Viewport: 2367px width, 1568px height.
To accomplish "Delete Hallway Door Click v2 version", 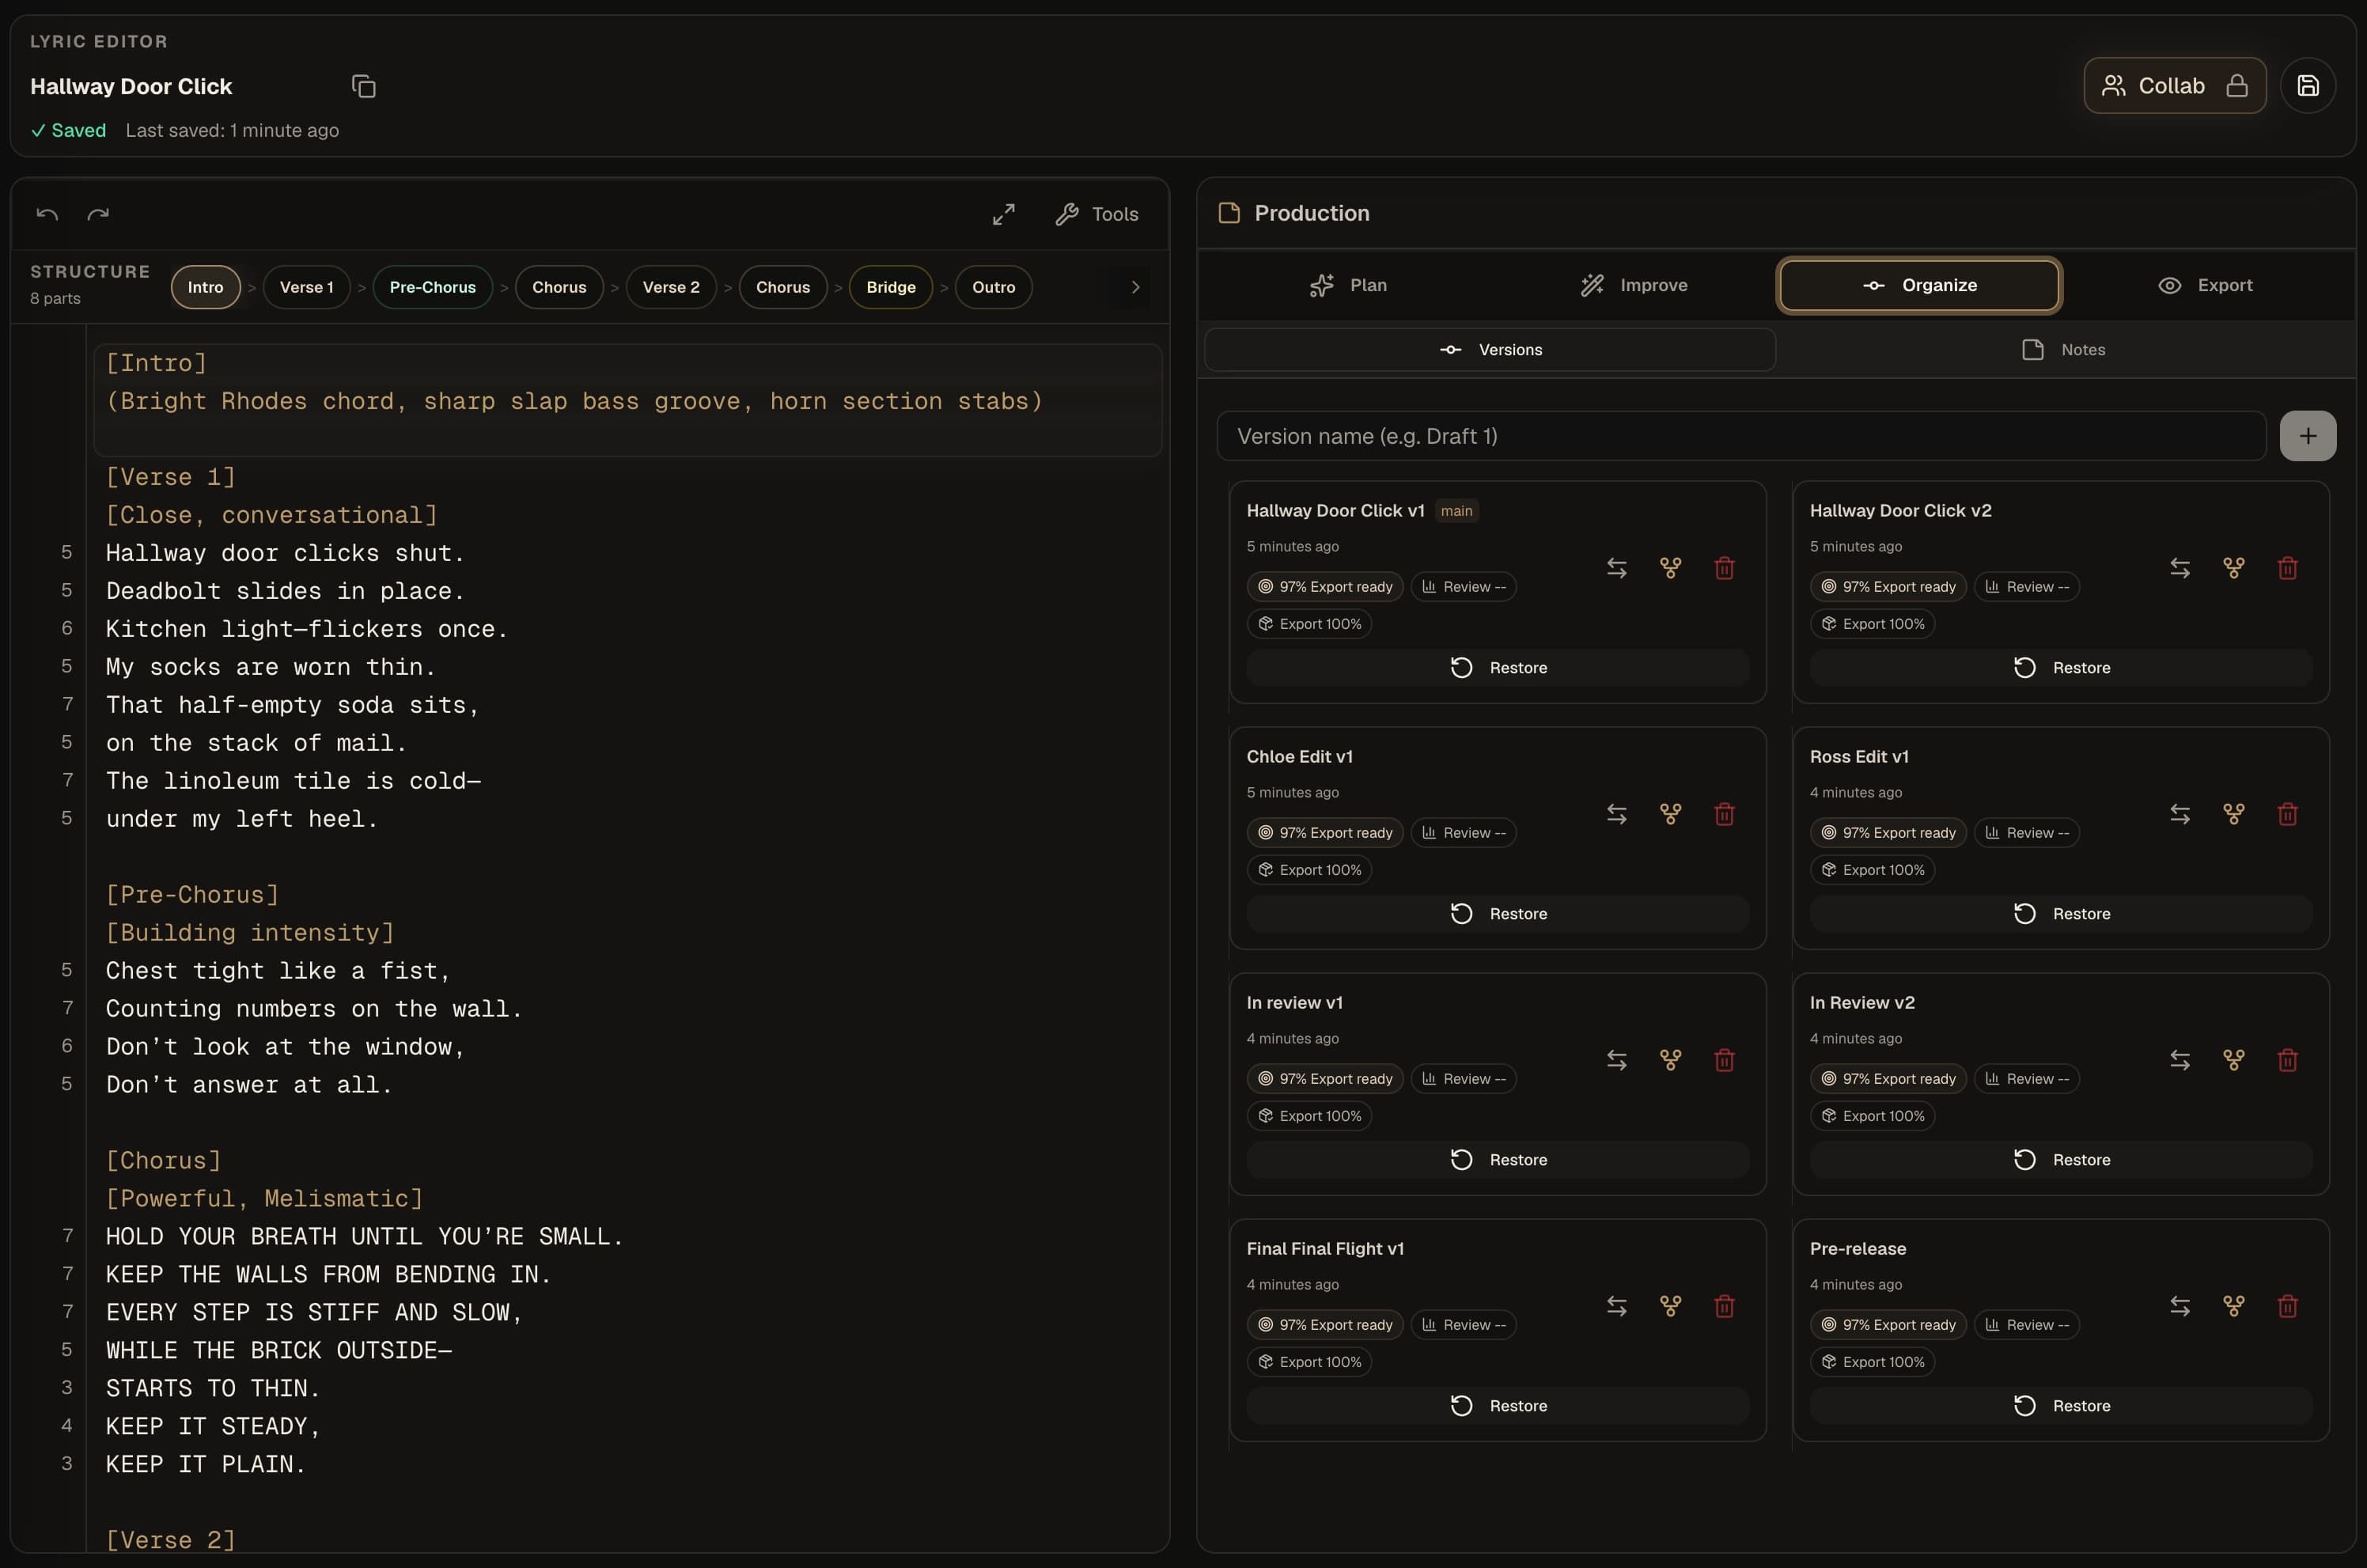I will click(2287, 568).
